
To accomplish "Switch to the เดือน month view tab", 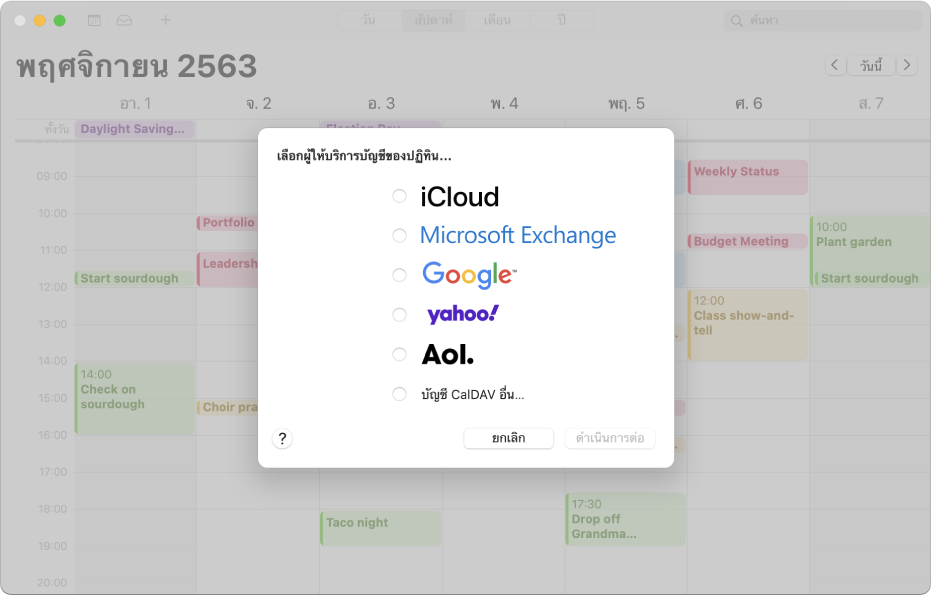I will point(498,20).
